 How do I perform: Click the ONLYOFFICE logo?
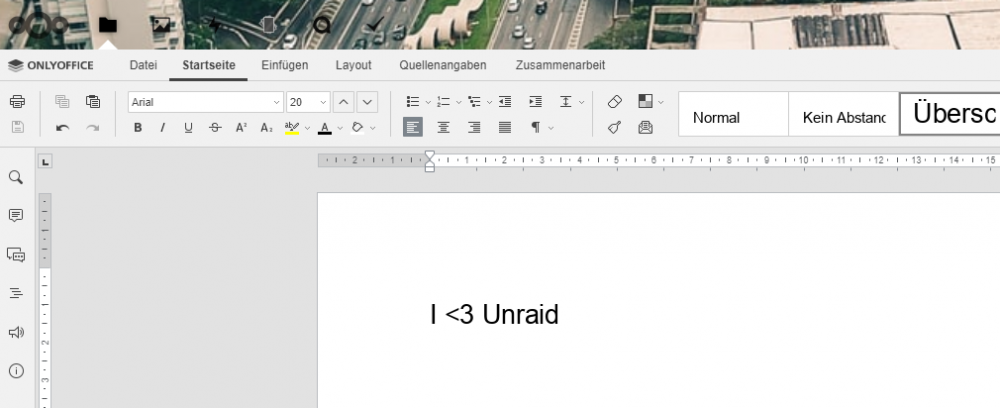point(51,65)
